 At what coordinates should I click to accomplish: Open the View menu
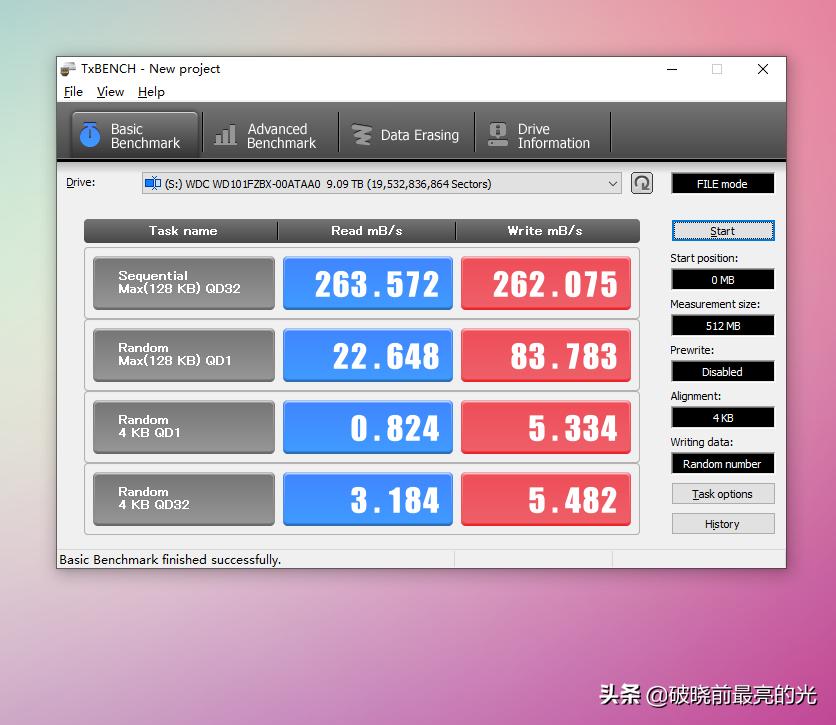tap(110, 91)
